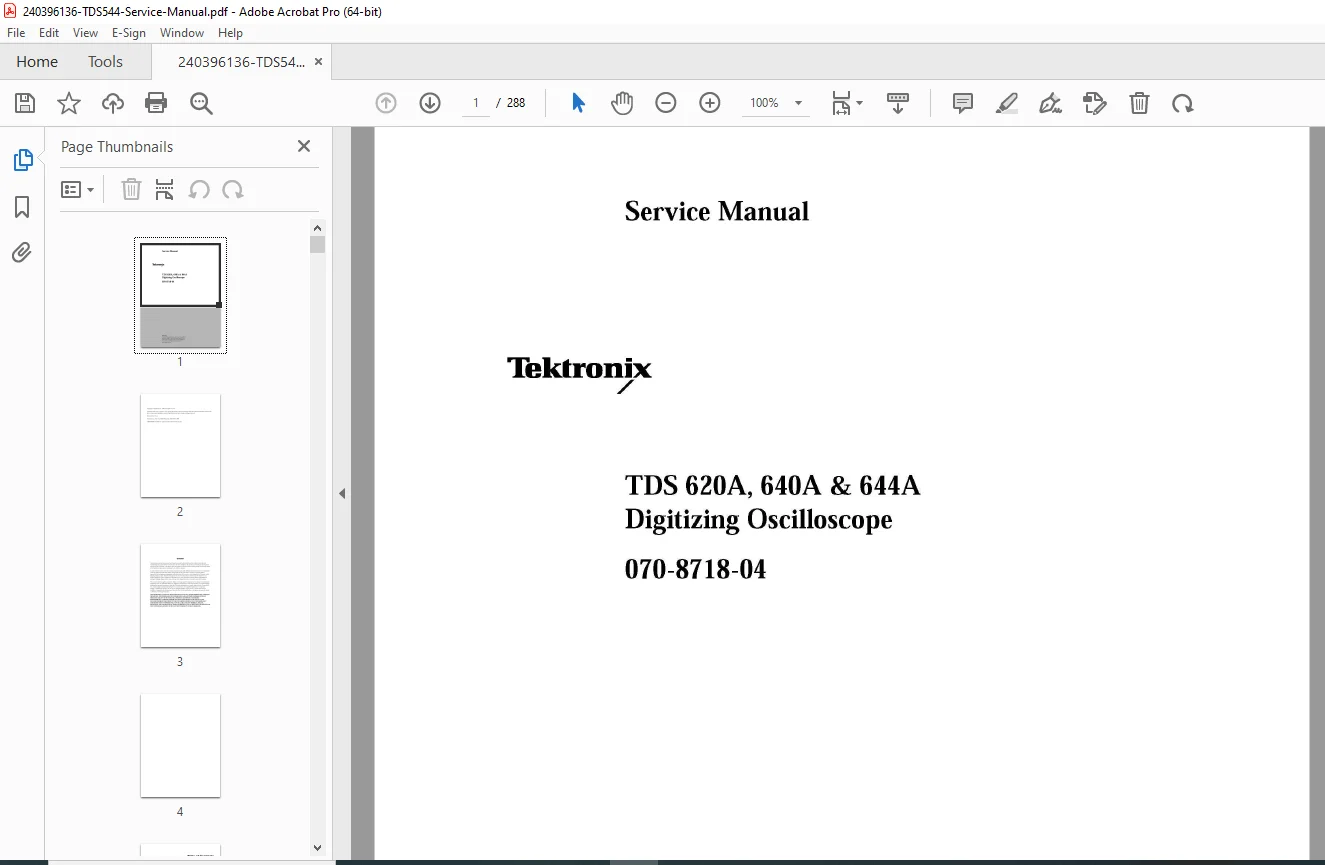
Task: Open the zoom level 100% dropdown
Action: click(x=776, y=103)
